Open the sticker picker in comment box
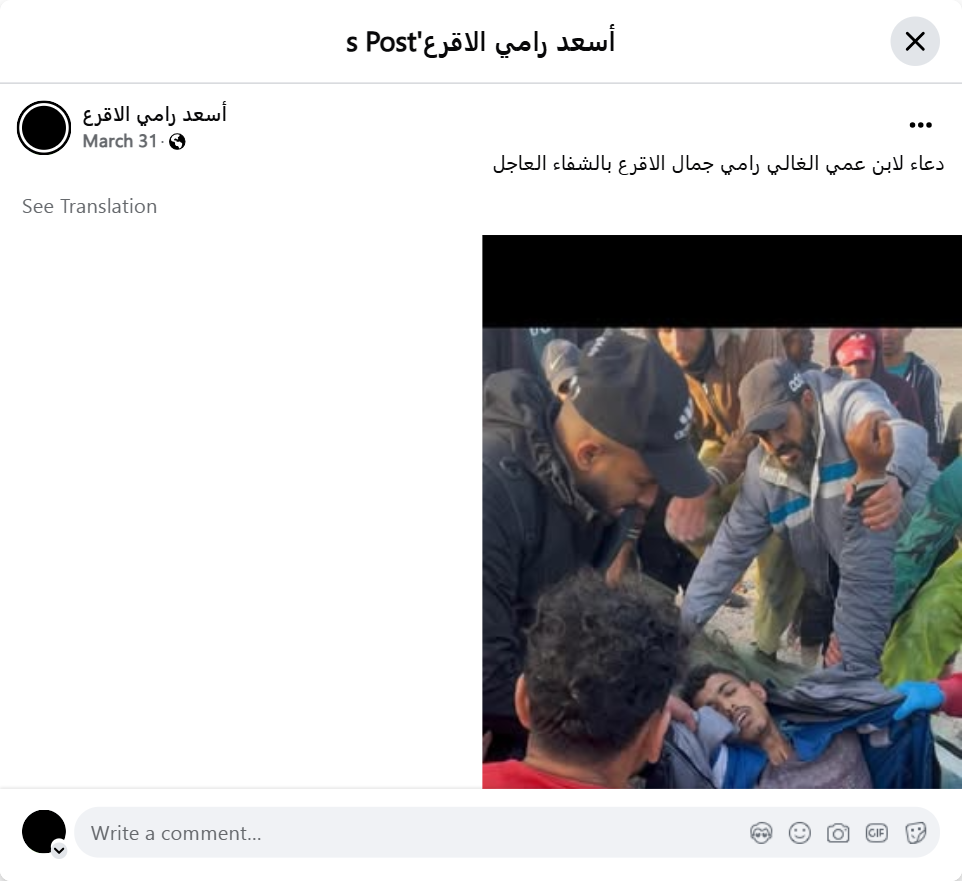This screenshot has width=962, height=881. 915,833
